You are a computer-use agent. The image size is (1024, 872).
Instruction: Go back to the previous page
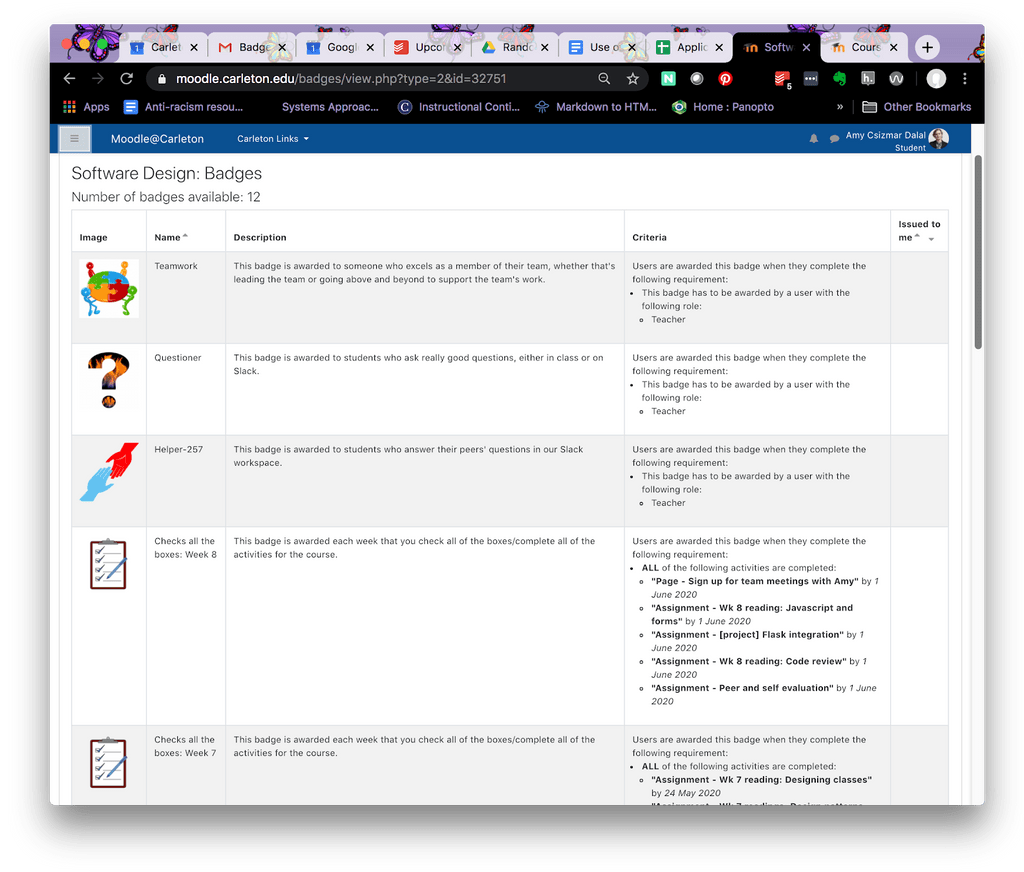pyautogui.click(x=69, y=78)
